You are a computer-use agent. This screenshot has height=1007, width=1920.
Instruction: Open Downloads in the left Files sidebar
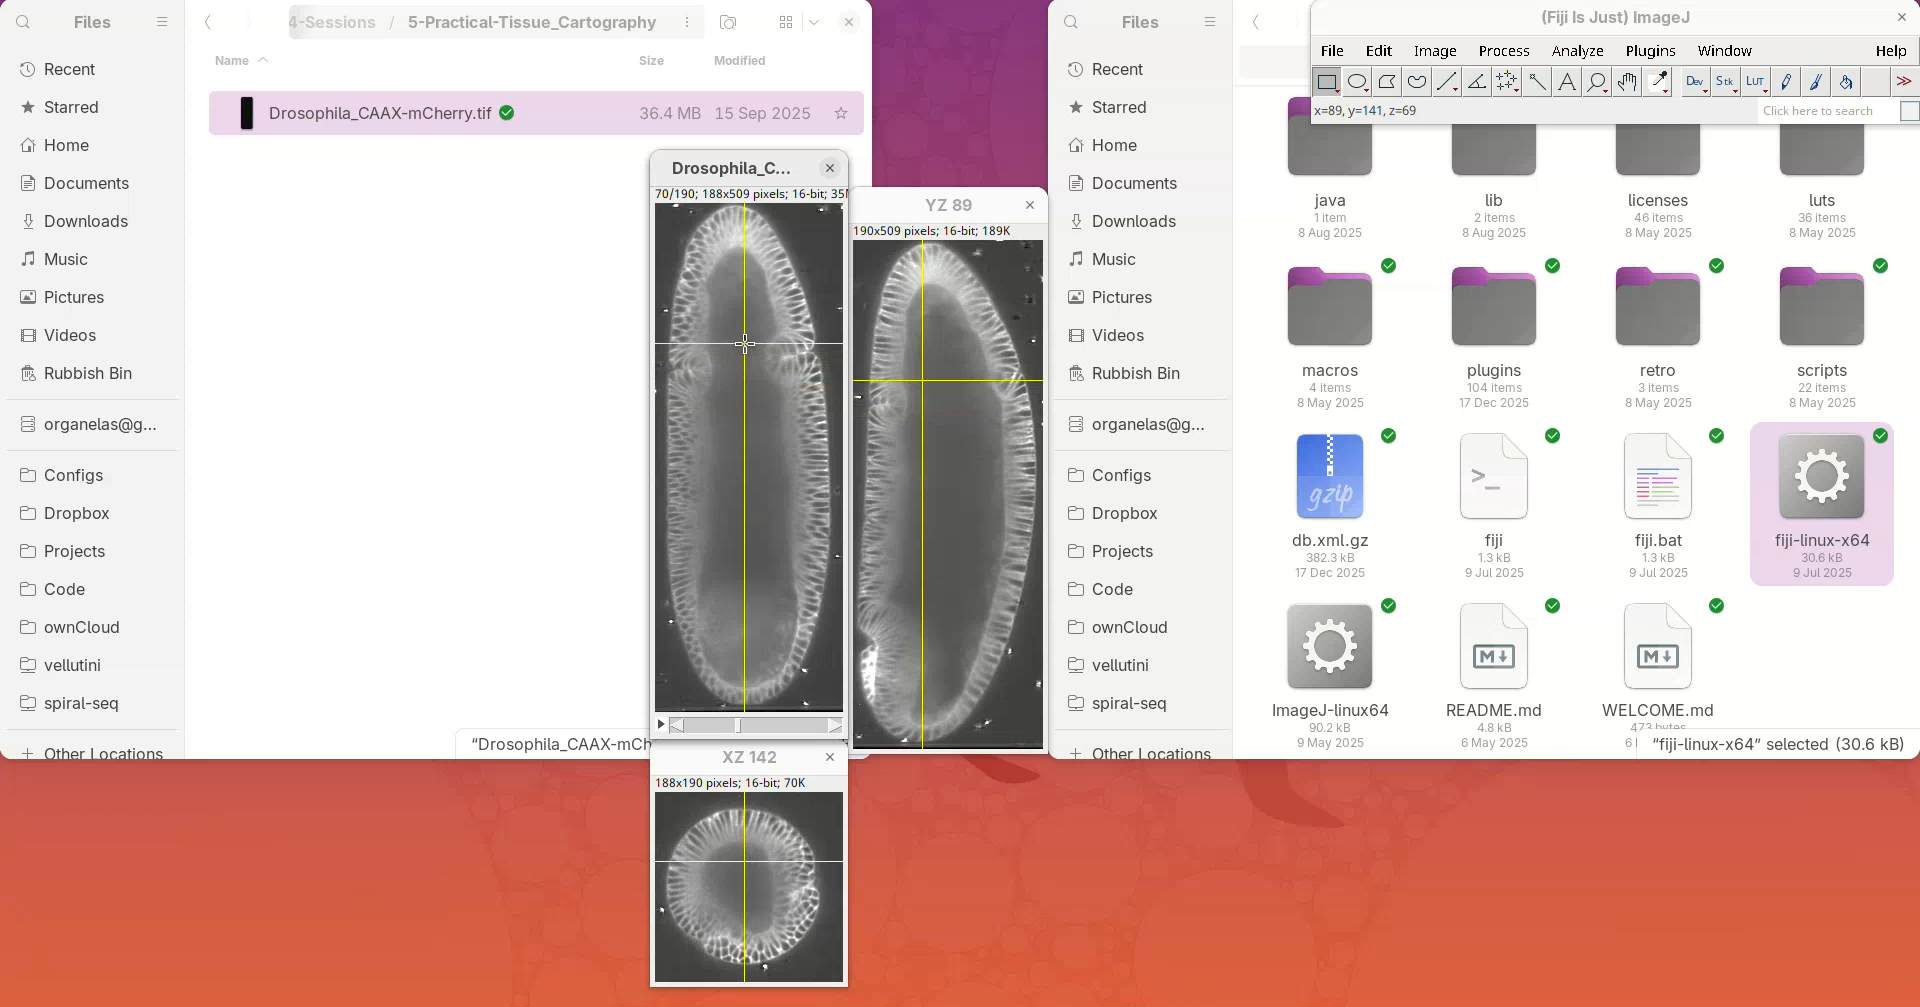85,221
